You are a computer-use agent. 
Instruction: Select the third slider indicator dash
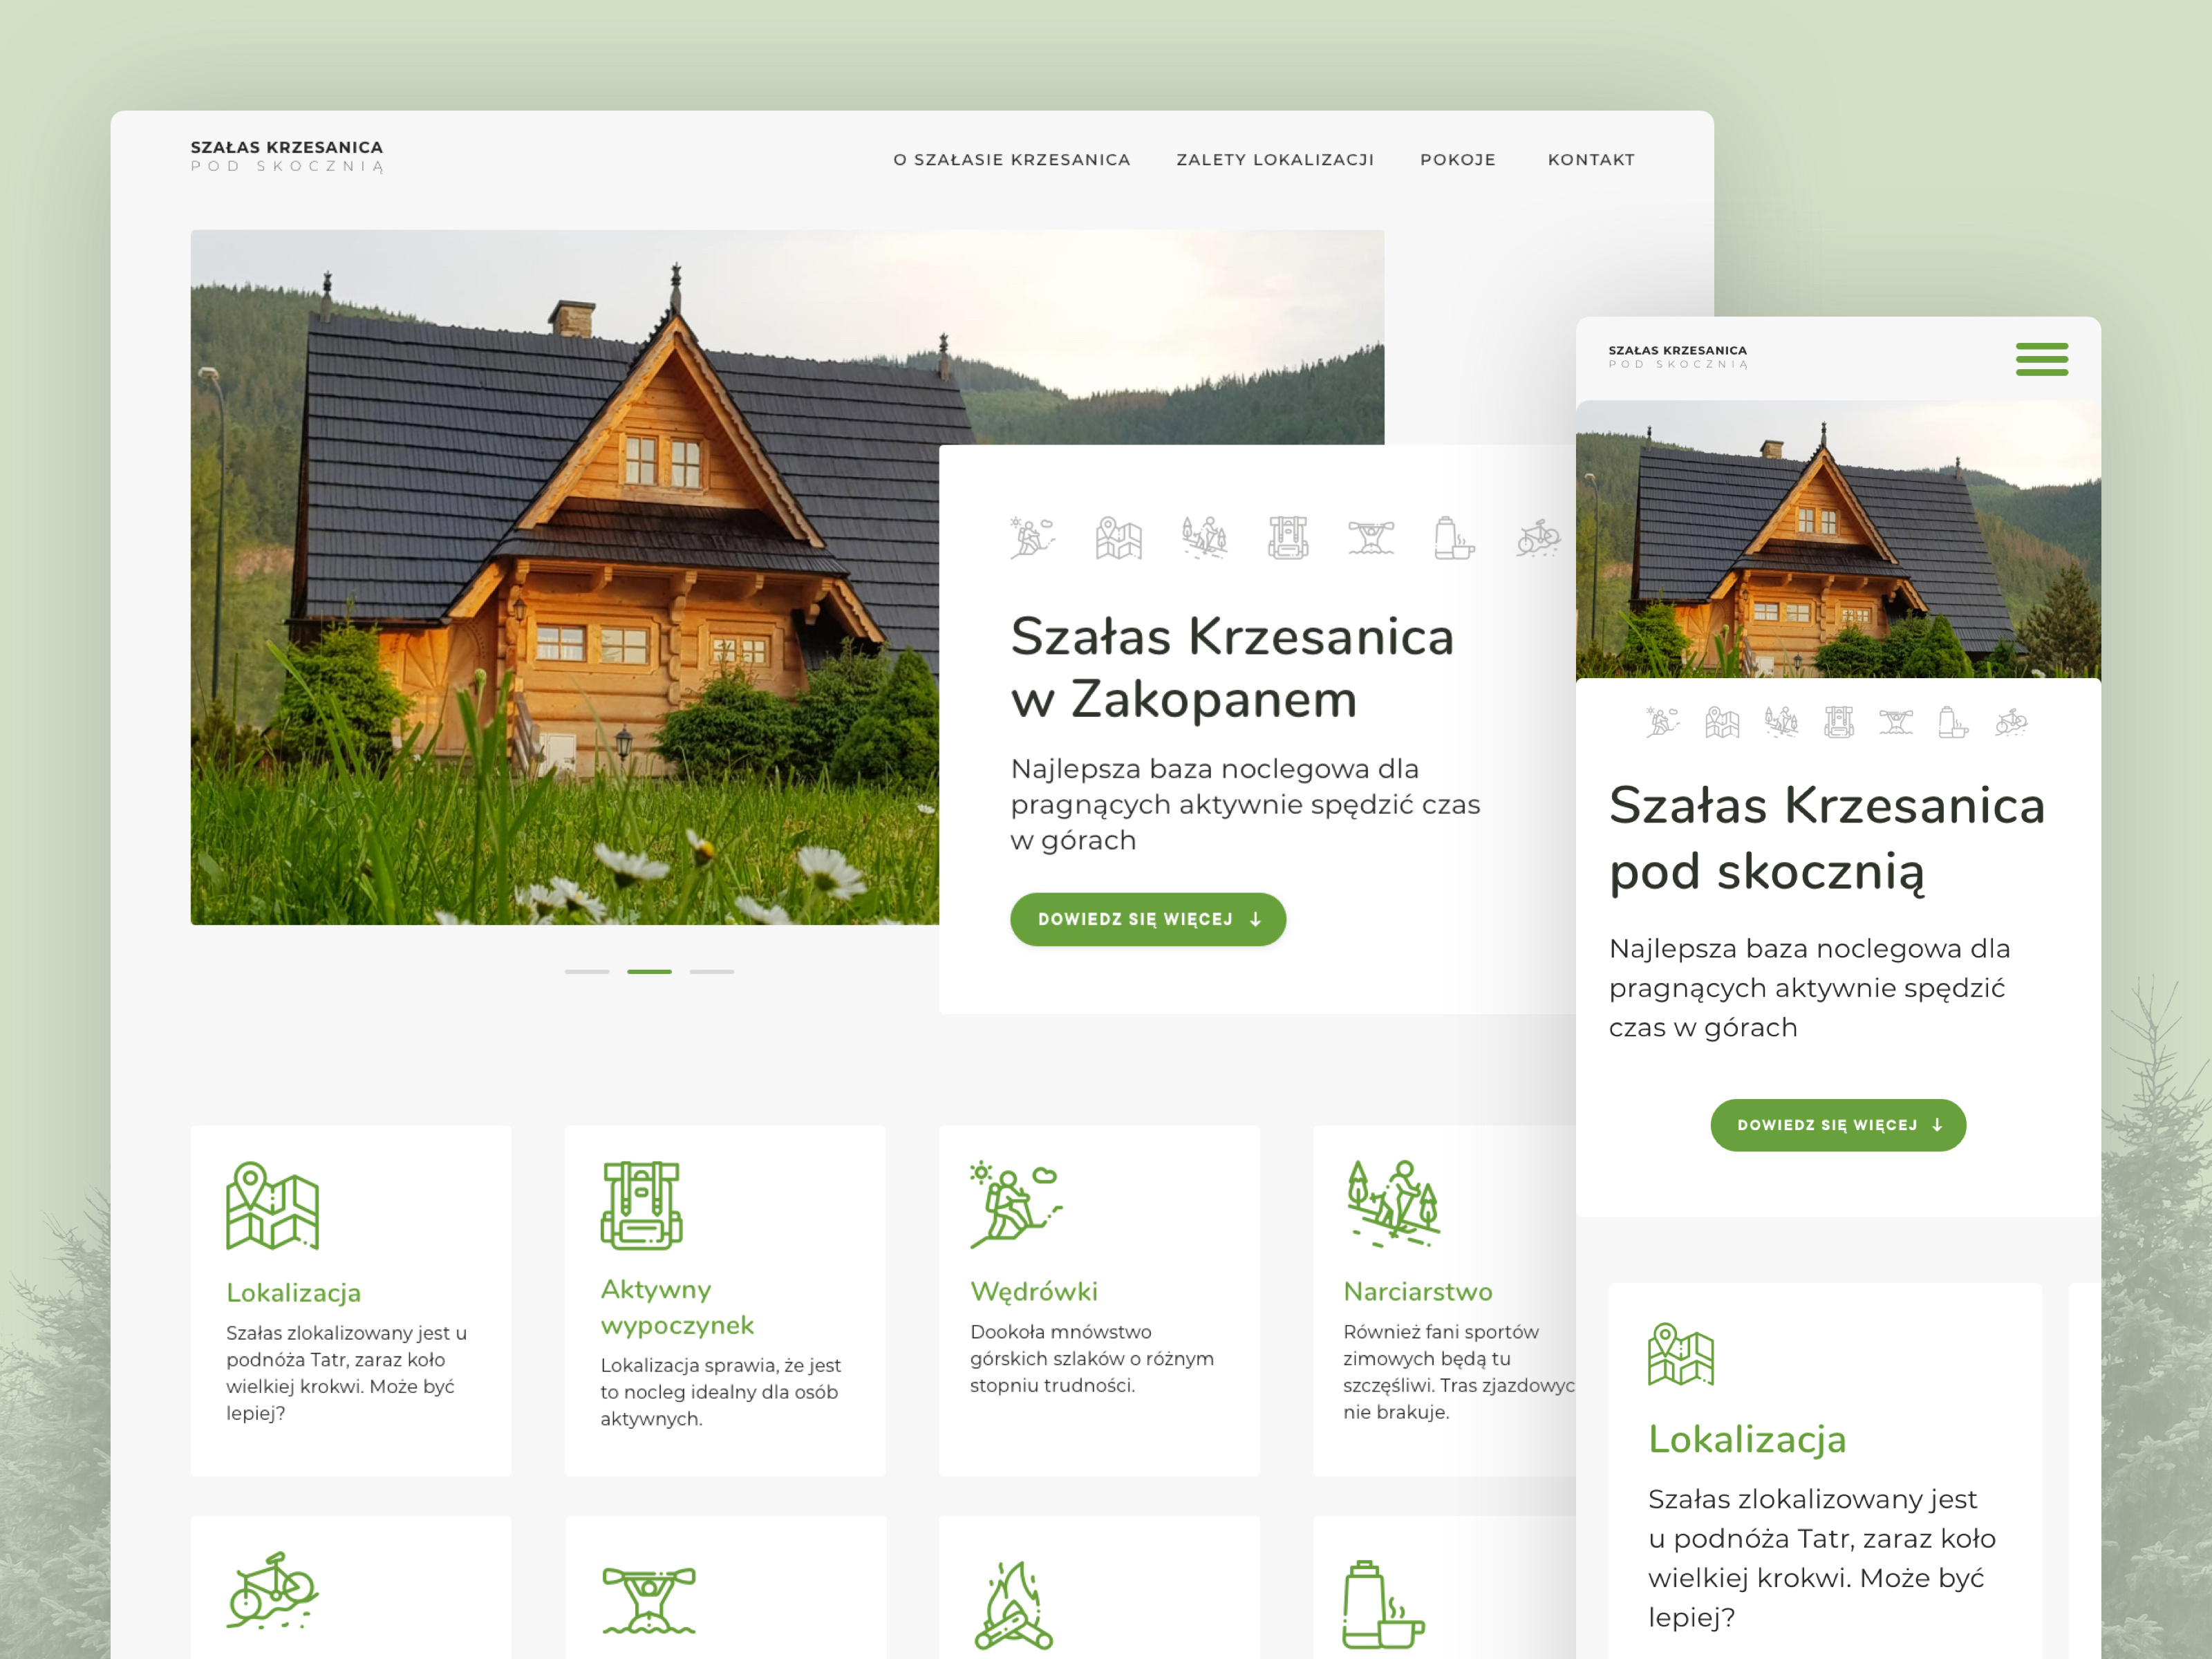coord(711,971)
